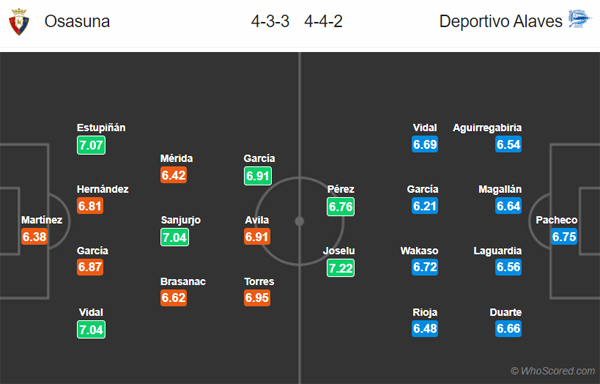Open the WhoScored.com watermark link
Image resolution: width=600 pixels, height=384 pixels.
pyautogui.click(x=553, y=371)
